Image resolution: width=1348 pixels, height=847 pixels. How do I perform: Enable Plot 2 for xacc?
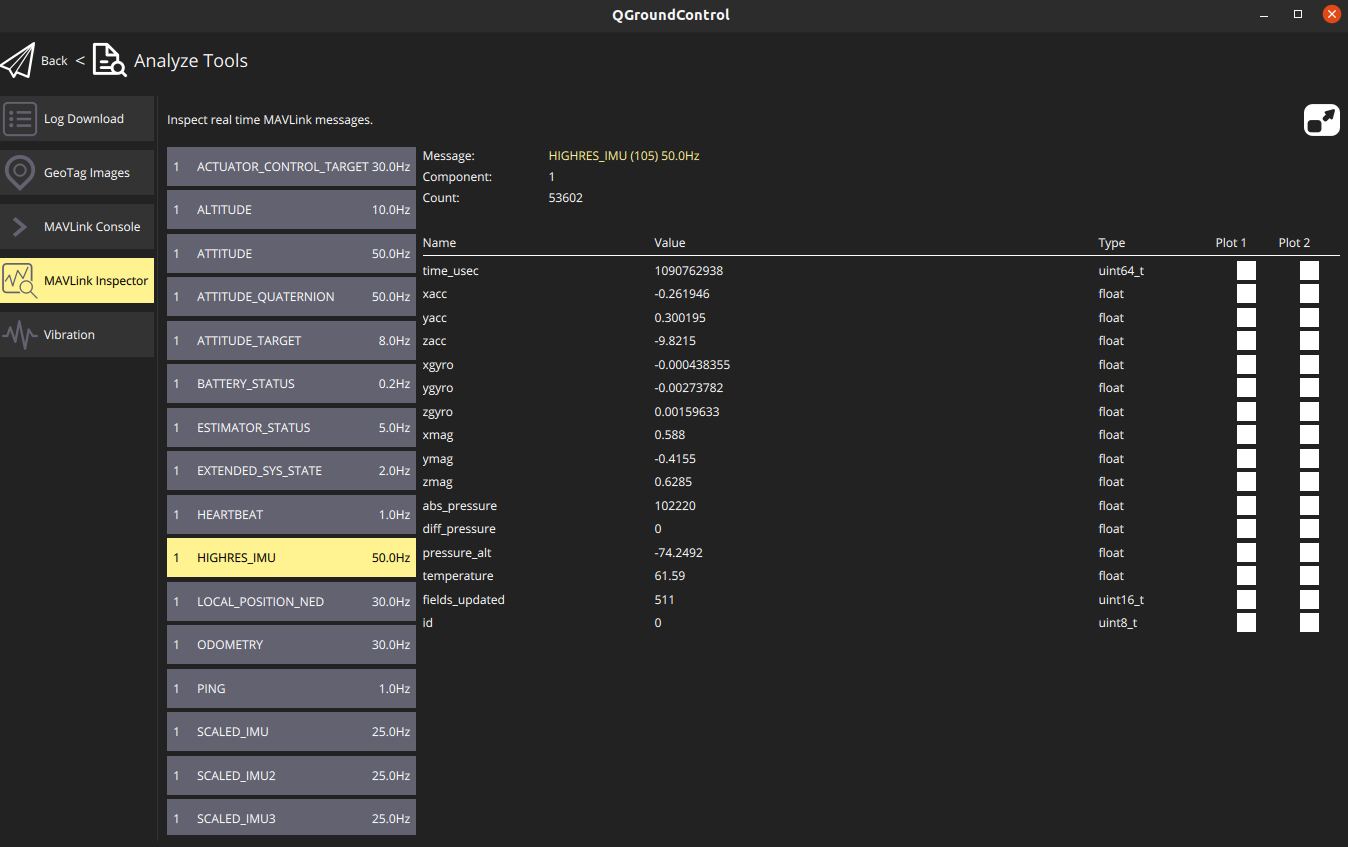click(x=1309, y=294)
